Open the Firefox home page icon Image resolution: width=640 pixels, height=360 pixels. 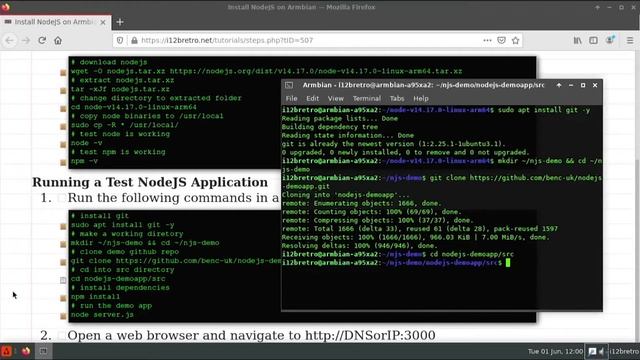click(58, 40)
